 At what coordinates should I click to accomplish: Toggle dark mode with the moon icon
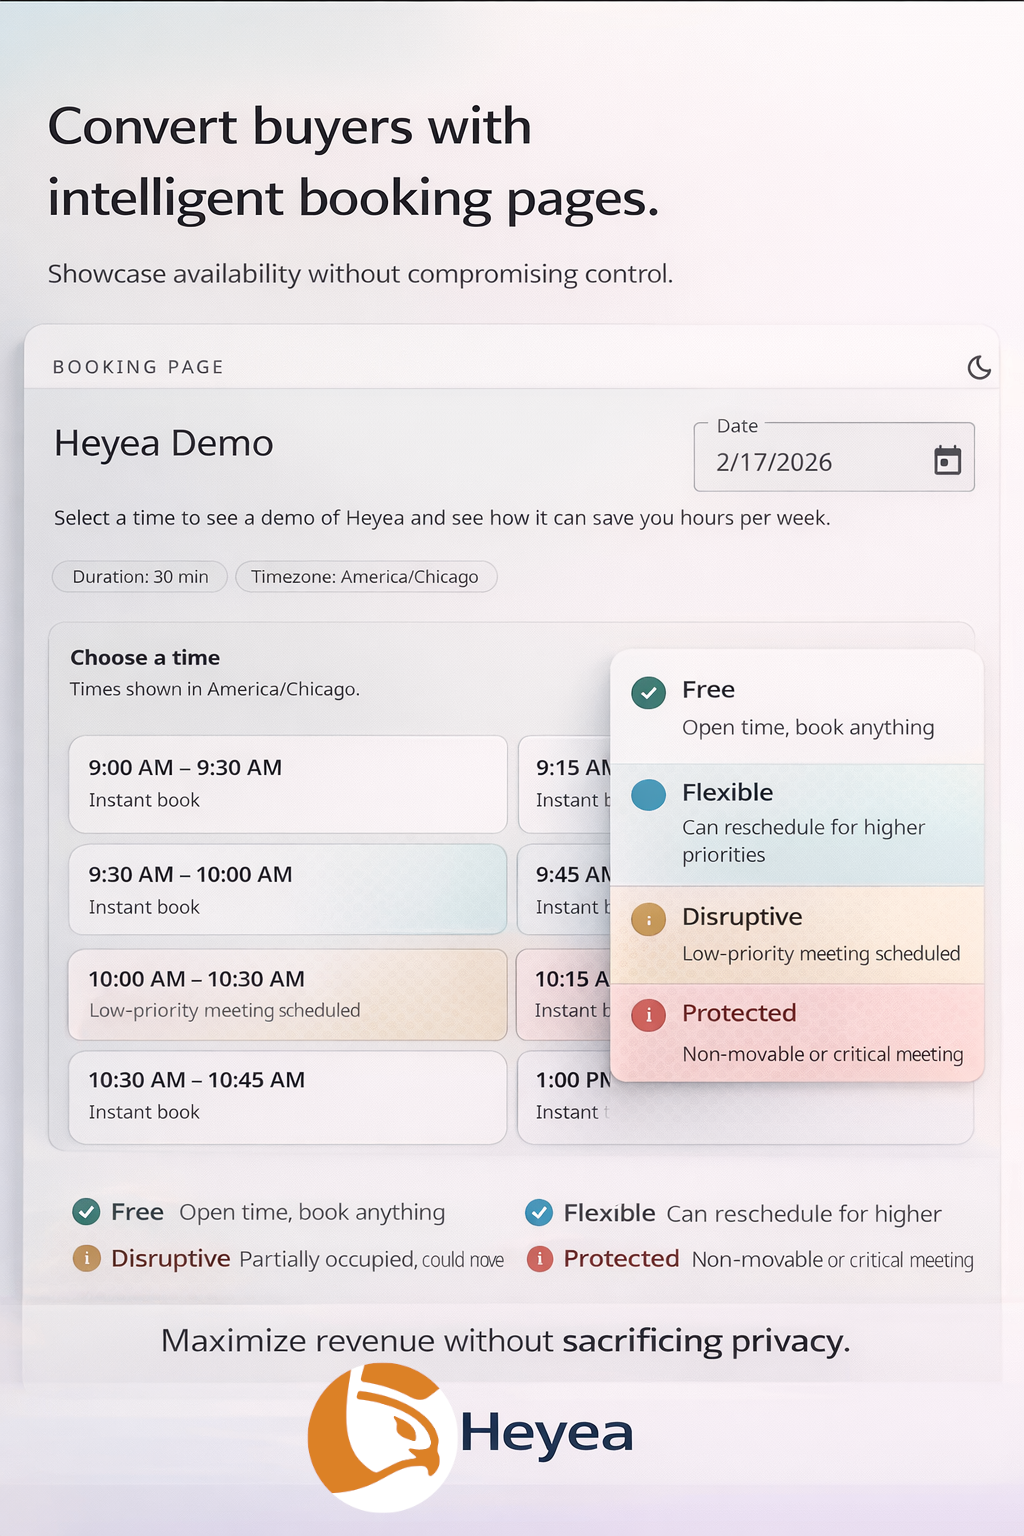980,366
